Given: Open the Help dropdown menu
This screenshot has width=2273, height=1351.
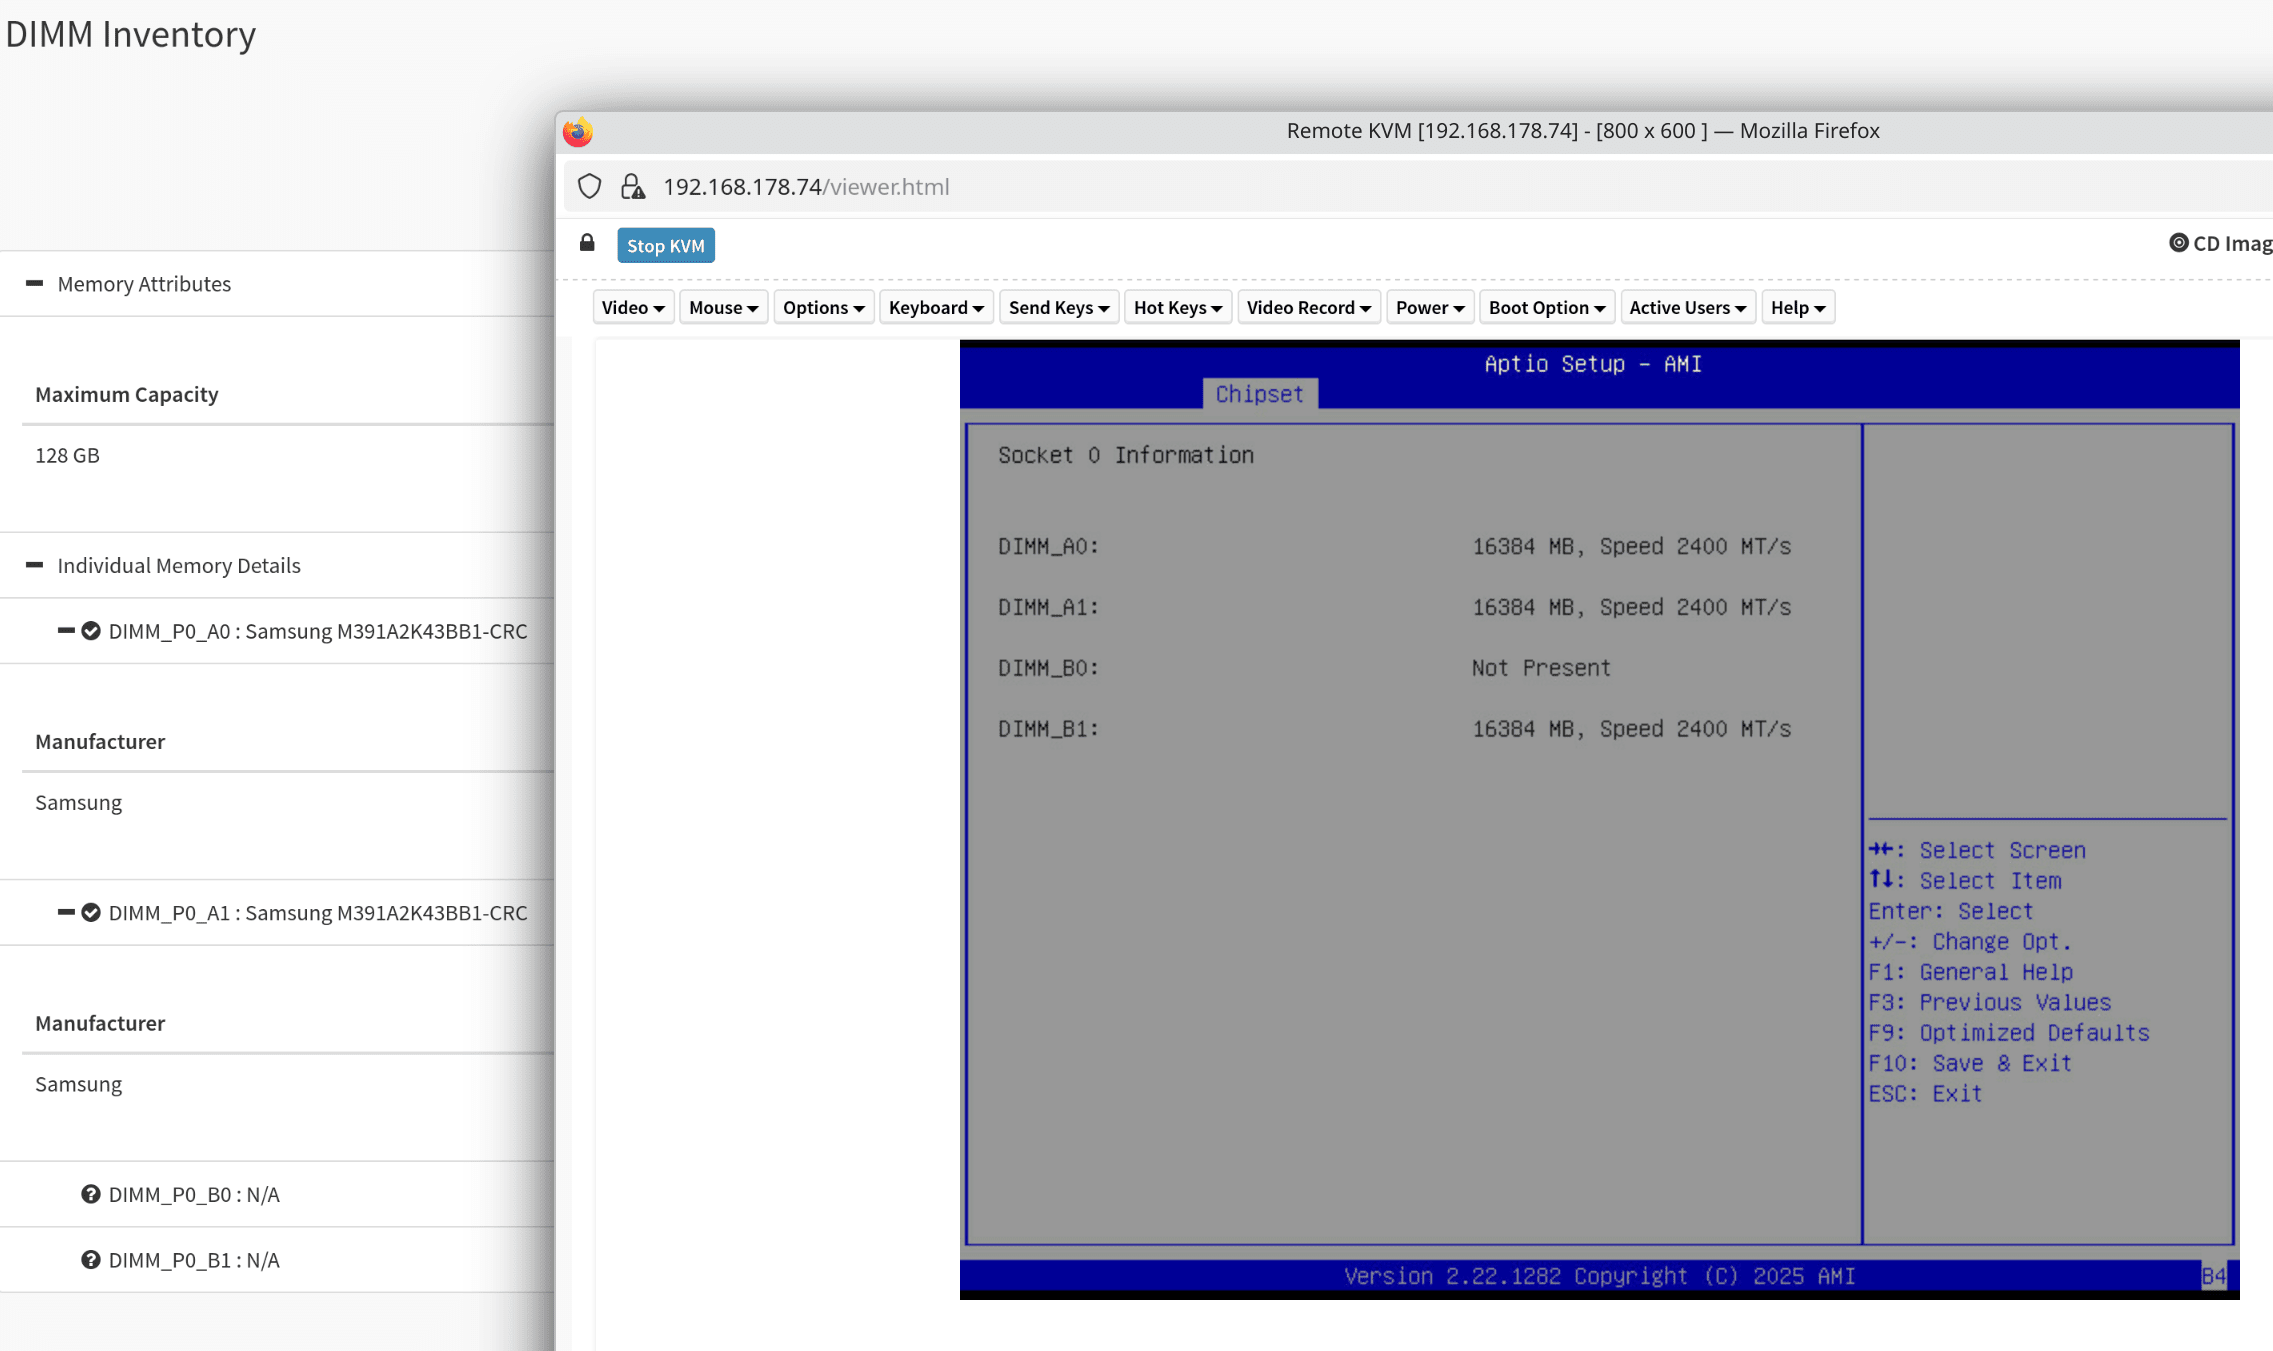Looking at the screenshot, I should point(1798,308).
